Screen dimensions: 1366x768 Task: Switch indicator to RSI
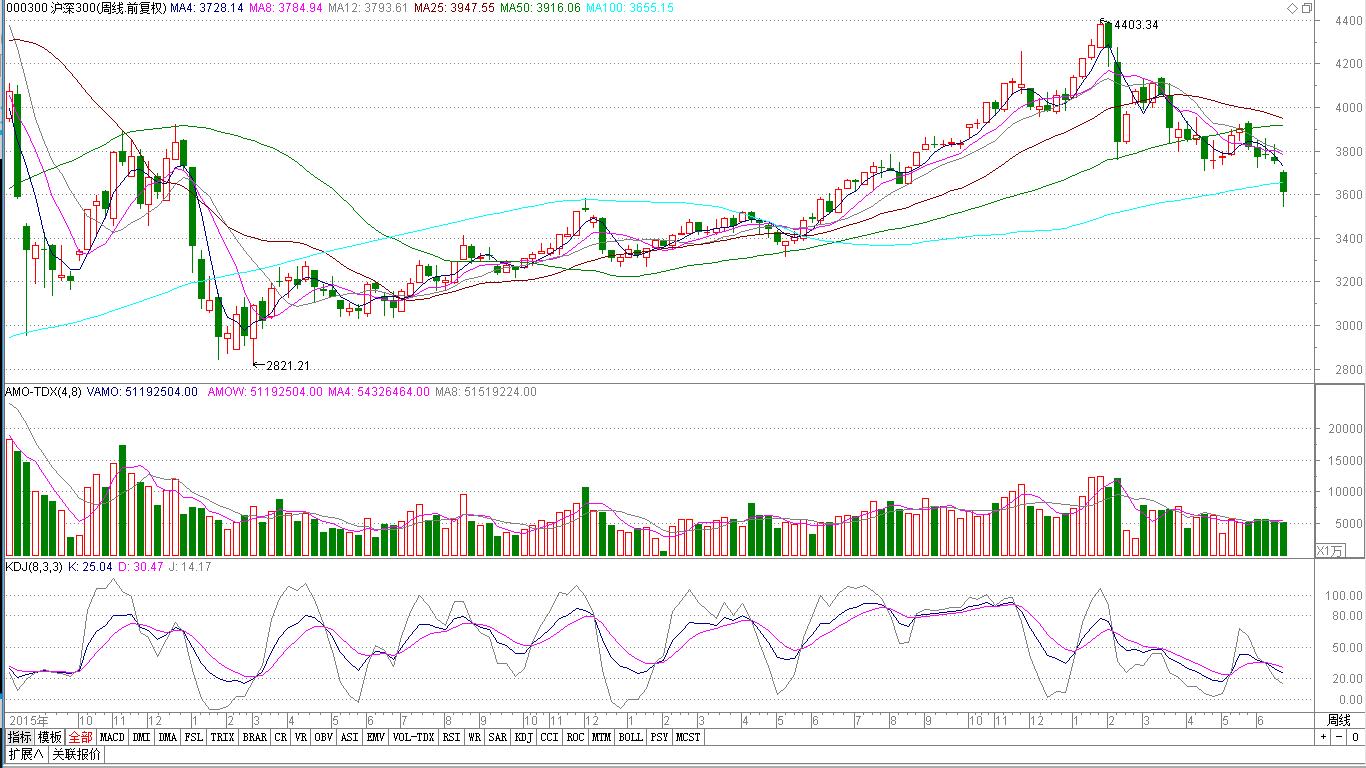452,737
